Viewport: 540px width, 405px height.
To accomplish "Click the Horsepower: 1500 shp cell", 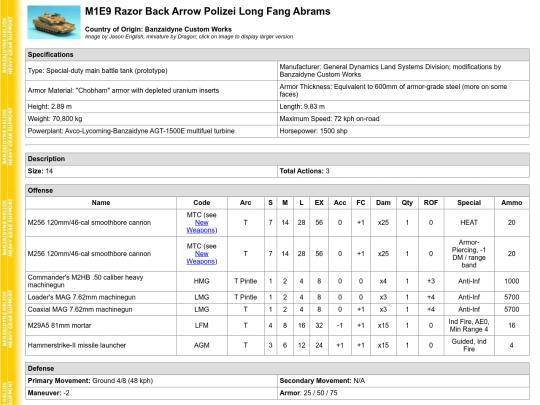I will [403, 131].
